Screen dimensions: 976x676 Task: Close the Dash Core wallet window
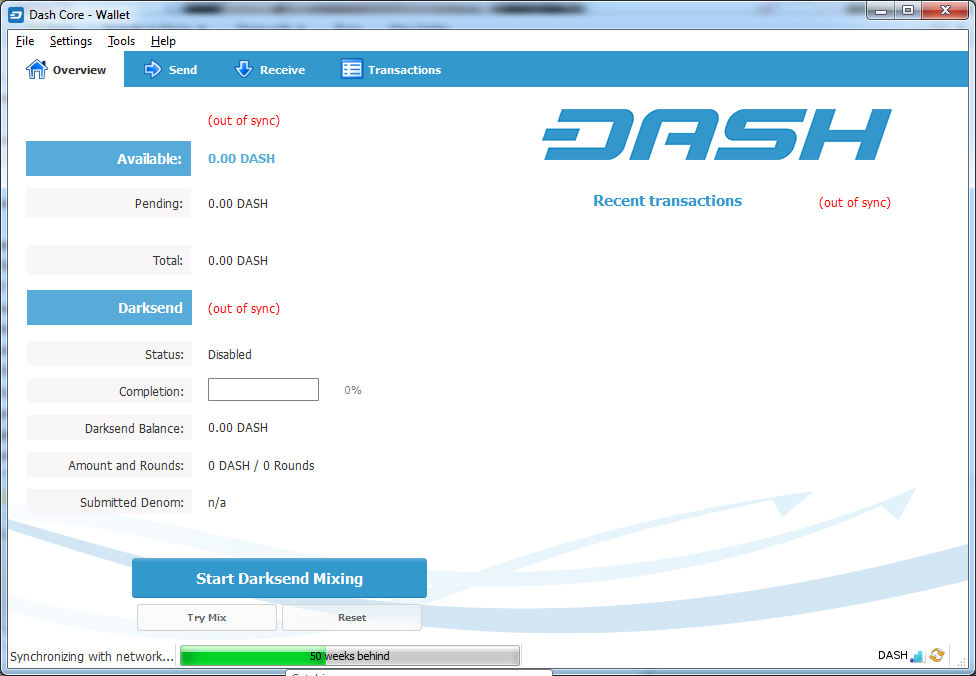coord(945,11)
